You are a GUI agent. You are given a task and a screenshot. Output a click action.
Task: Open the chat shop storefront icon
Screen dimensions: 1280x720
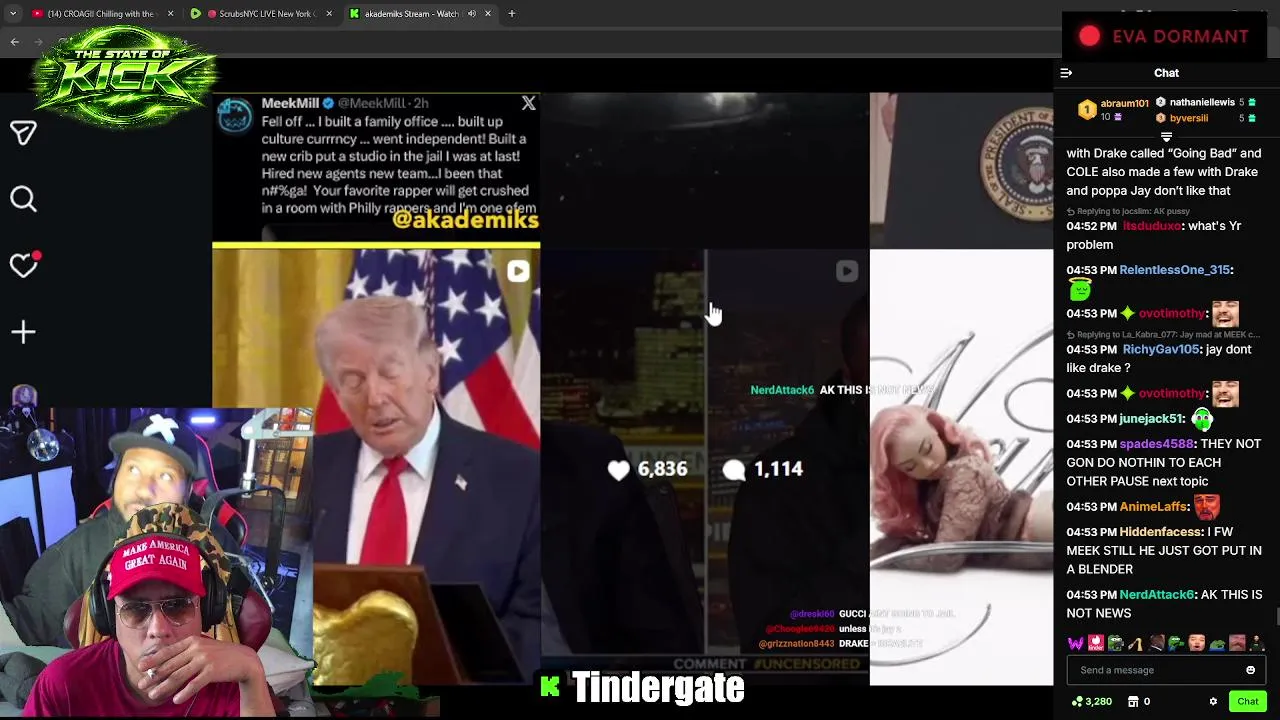(1133, 702)
